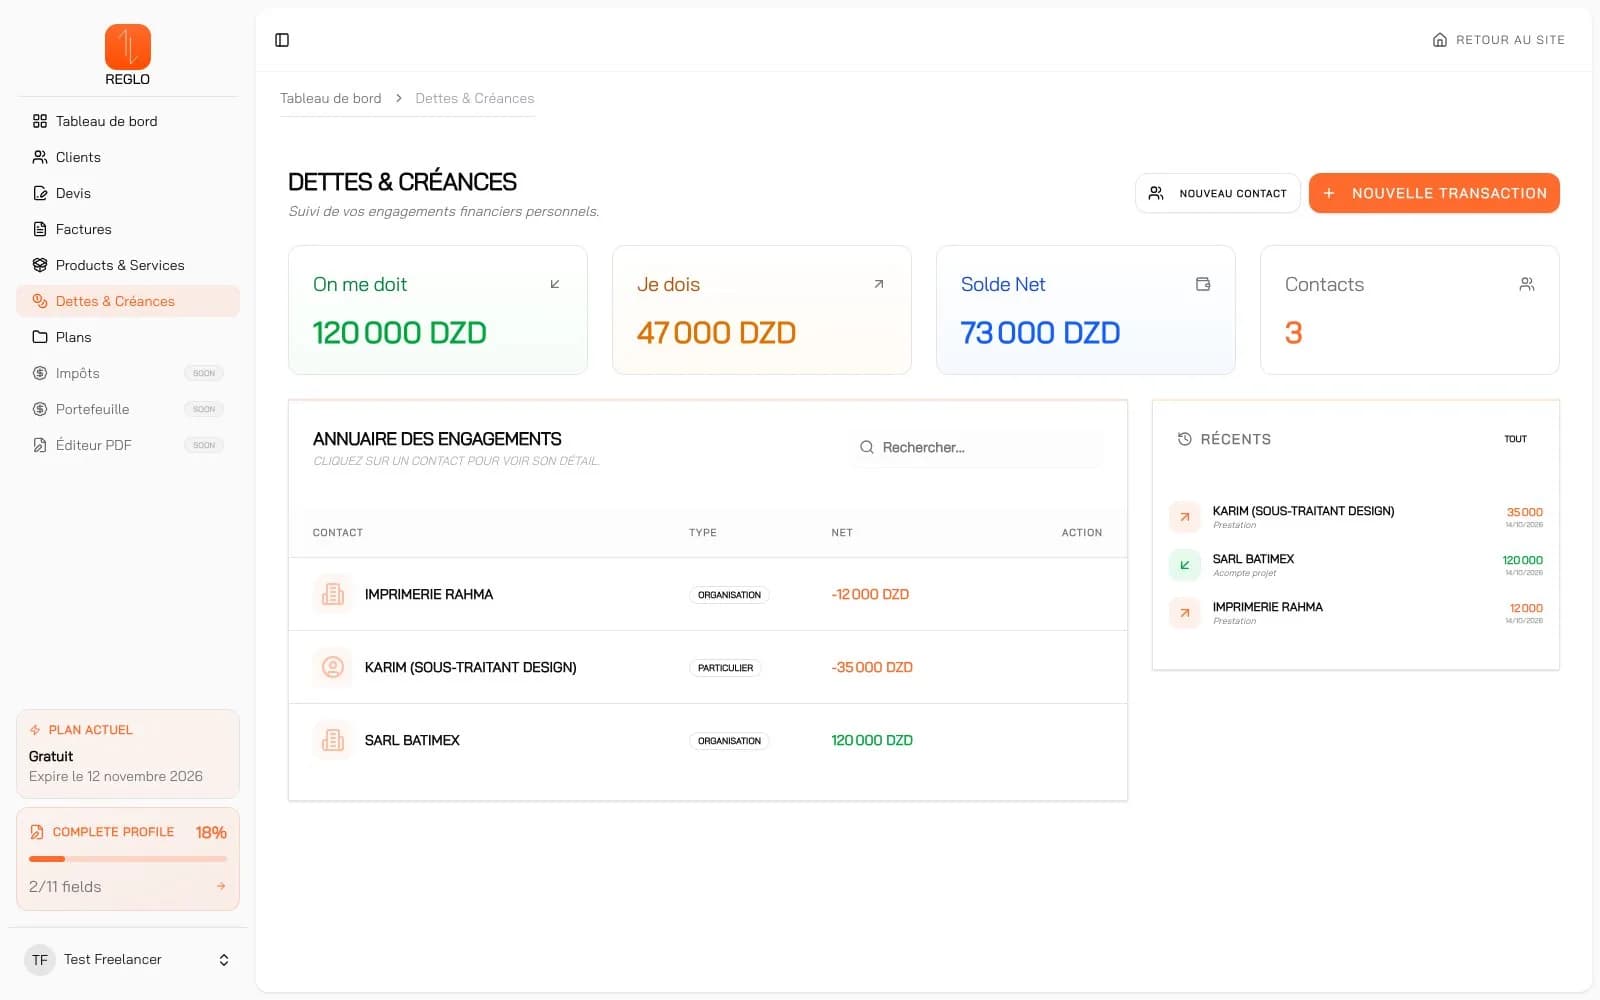Image resolution: width=1600 pixels, height=1000 pixels.
Task: Open the Test Freelancer account switcher
Action: click(x=128, y=960)
